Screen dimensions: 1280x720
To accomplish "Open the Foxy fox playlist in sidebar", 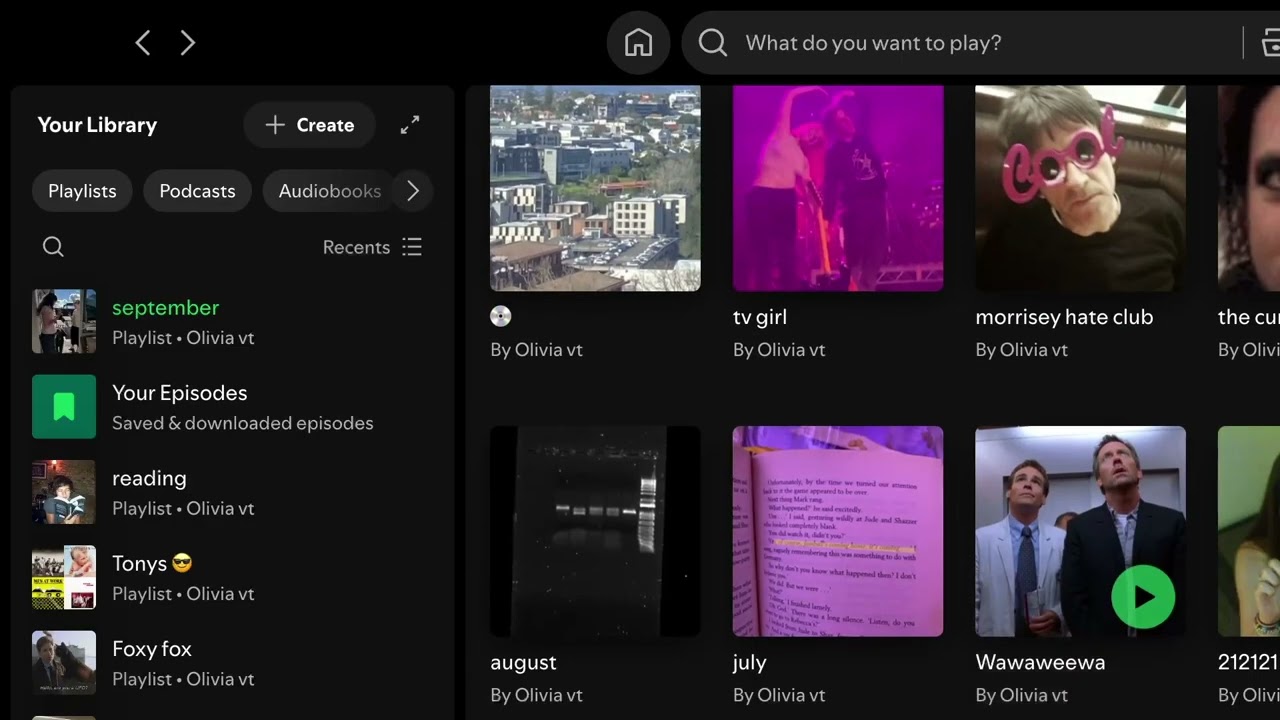I will point(234,662).
